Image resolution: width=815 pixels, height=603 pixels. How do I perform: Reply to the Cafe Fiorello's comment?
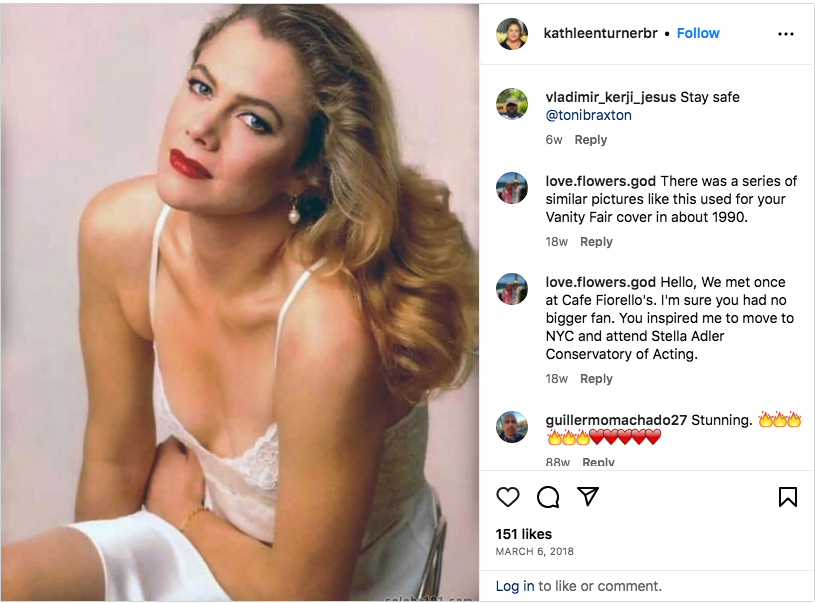click(596, 379)
